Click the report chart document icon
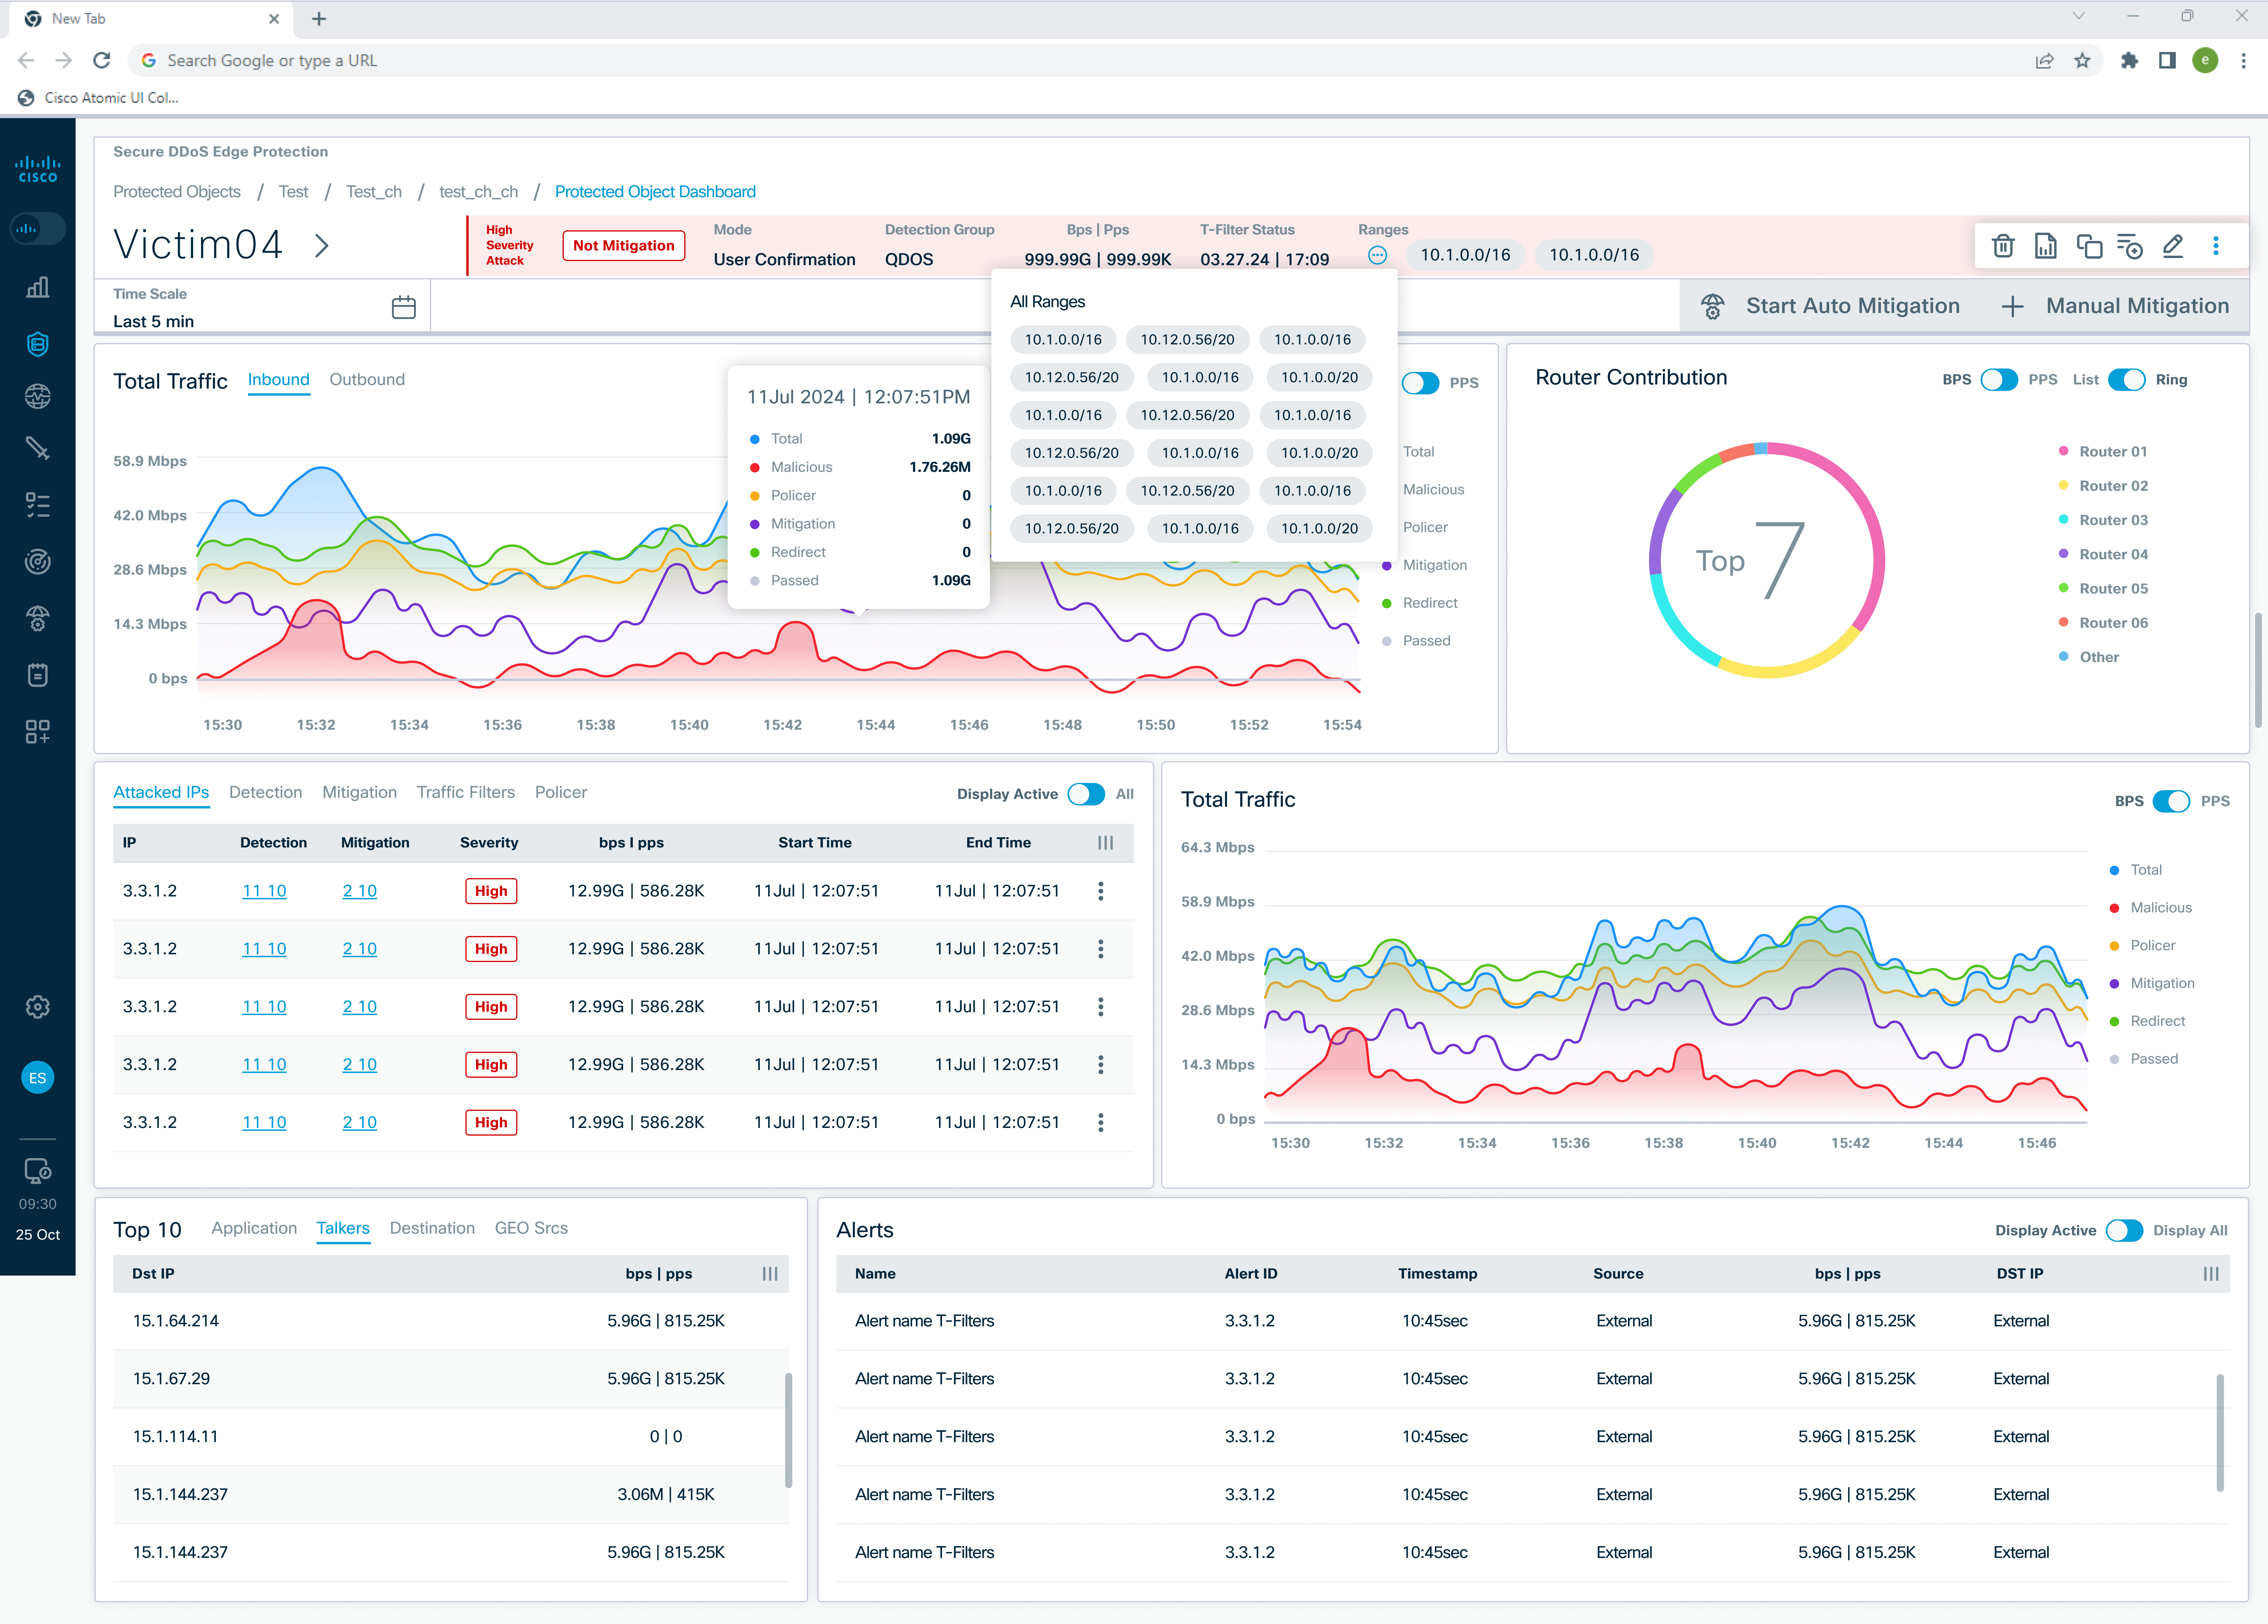The width and height of the screenshot is (2268, 1624). point(2046,246)
